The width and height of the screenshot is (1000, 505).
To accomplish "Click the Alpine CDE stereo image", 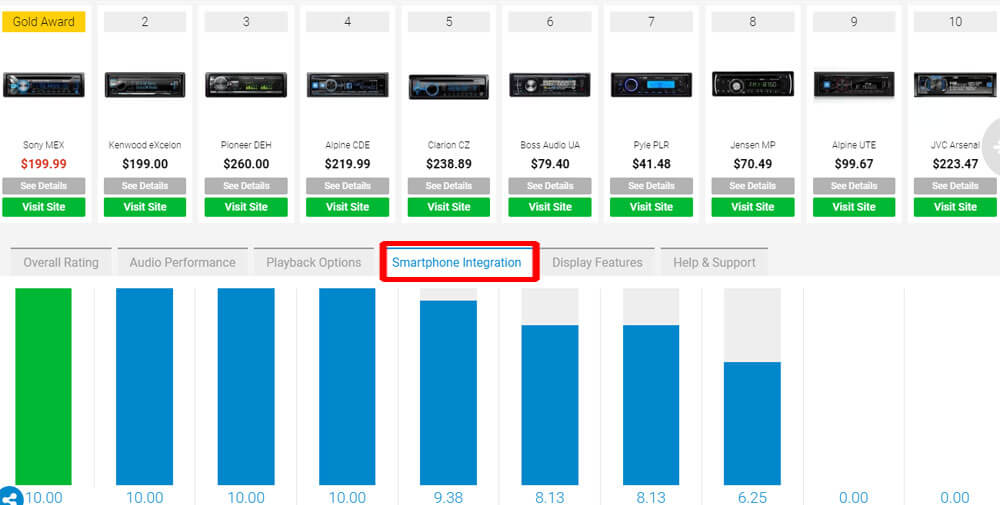I will coord(348,85).
